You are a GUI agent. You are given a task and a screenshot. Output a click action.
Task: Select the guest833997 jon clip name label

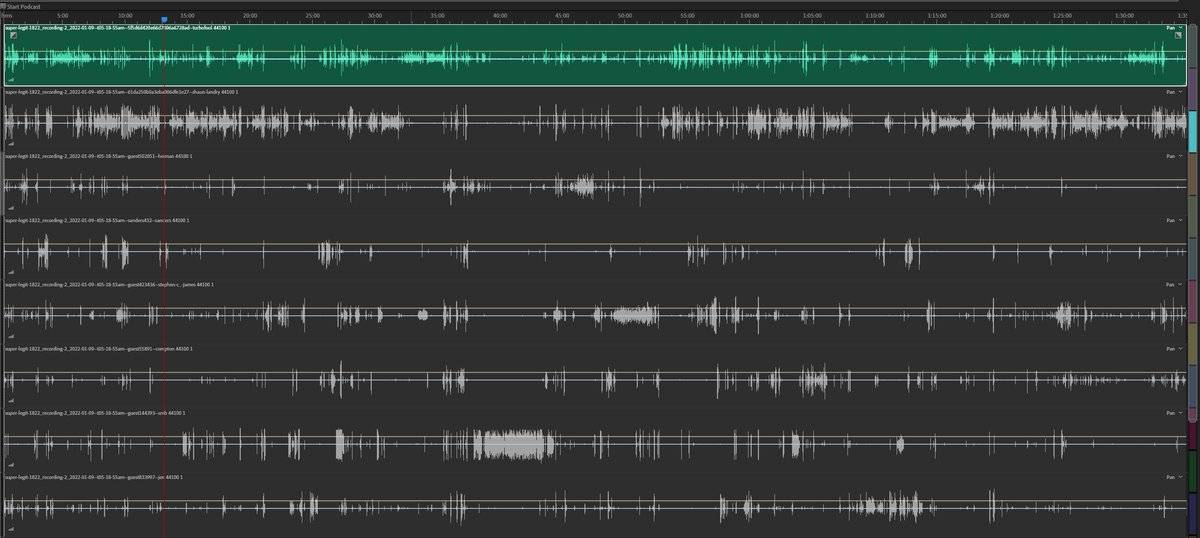tap(92, 477)
